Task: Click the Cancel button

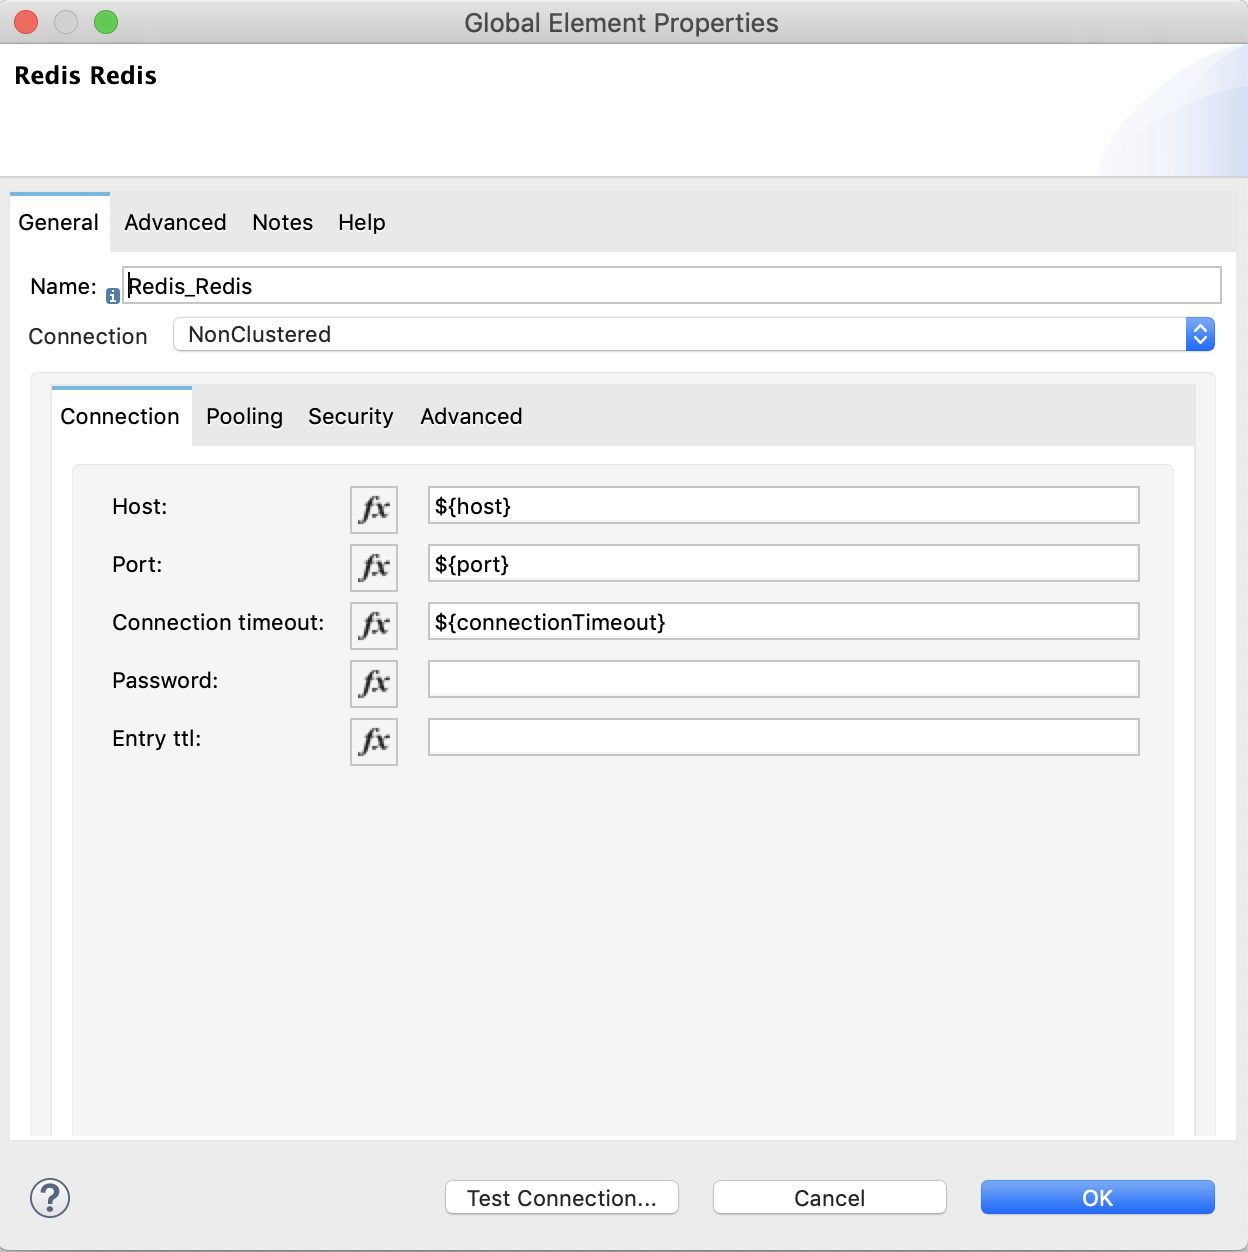Action: coord(828,1197)
